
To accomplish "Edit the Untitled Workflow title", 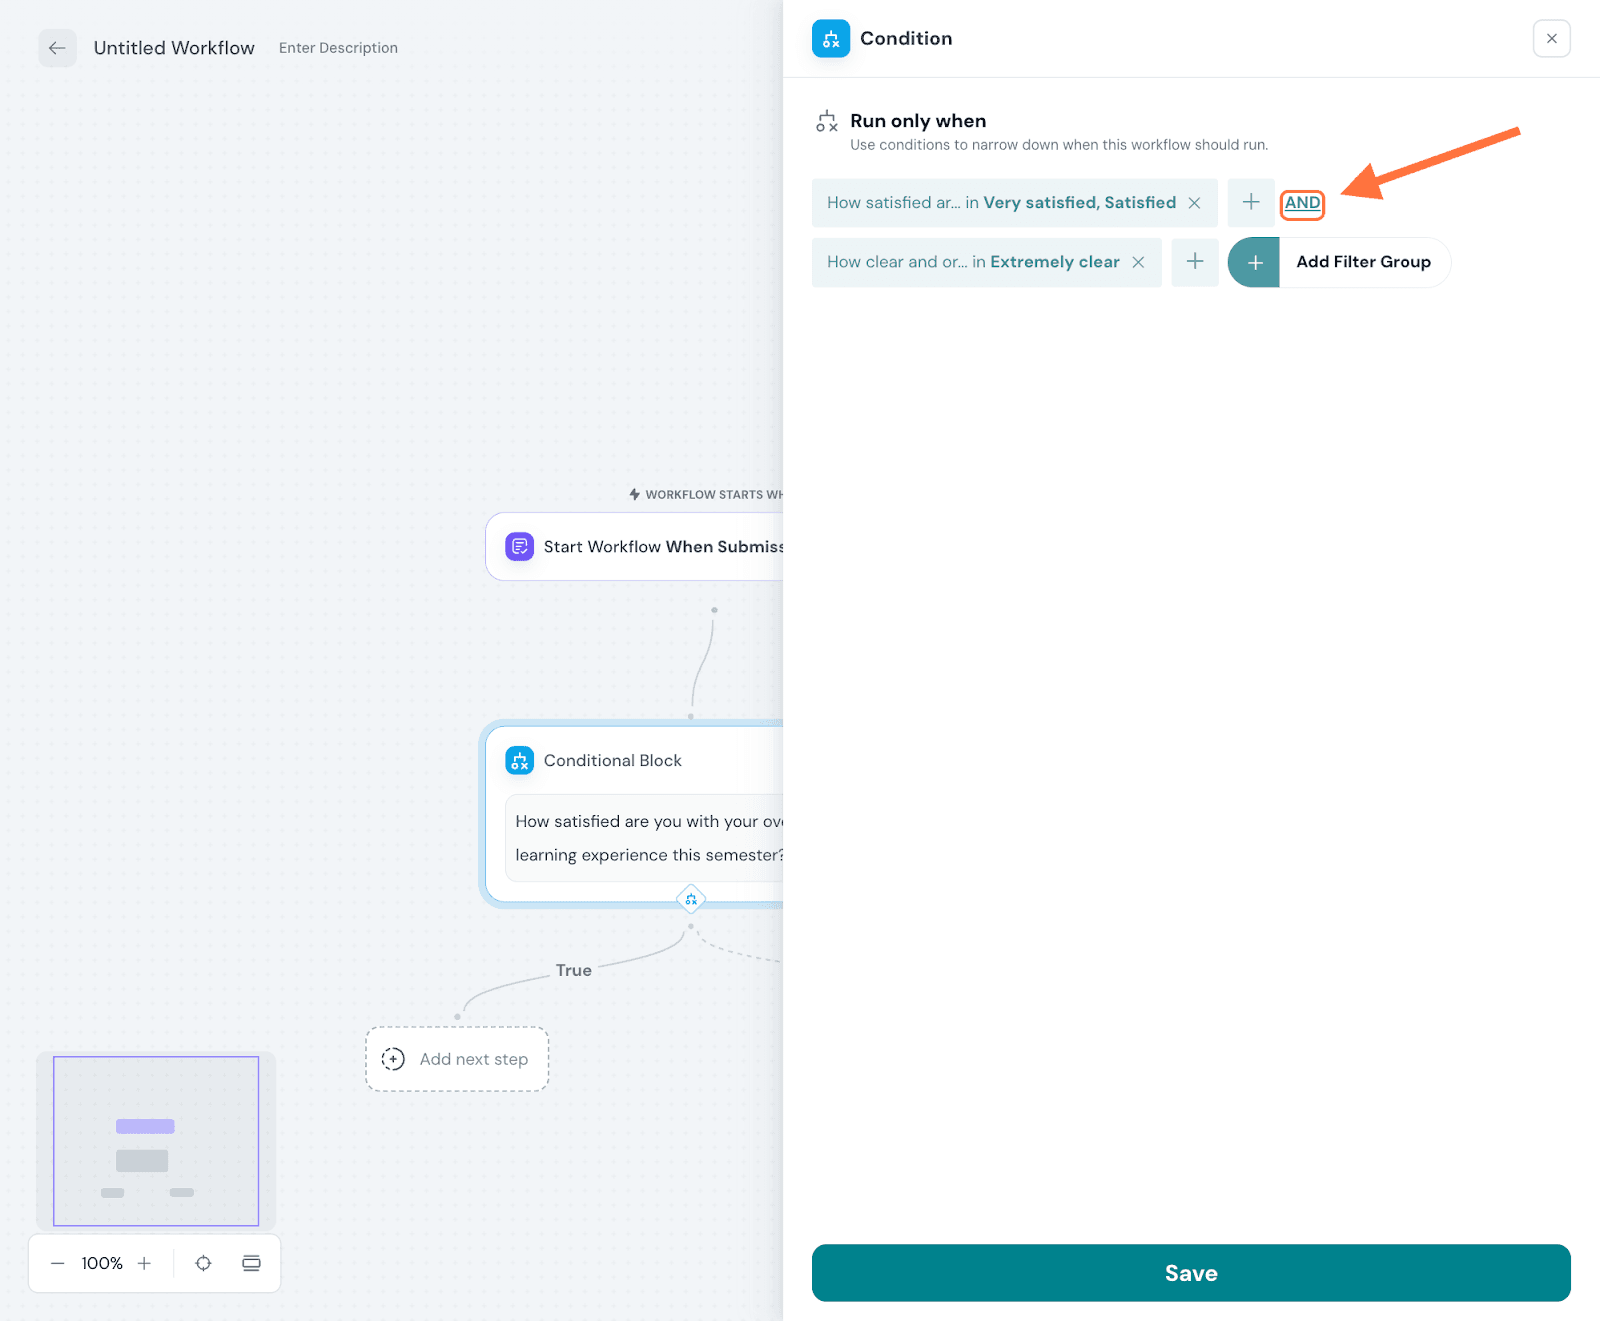I will [x=174, y=48].
